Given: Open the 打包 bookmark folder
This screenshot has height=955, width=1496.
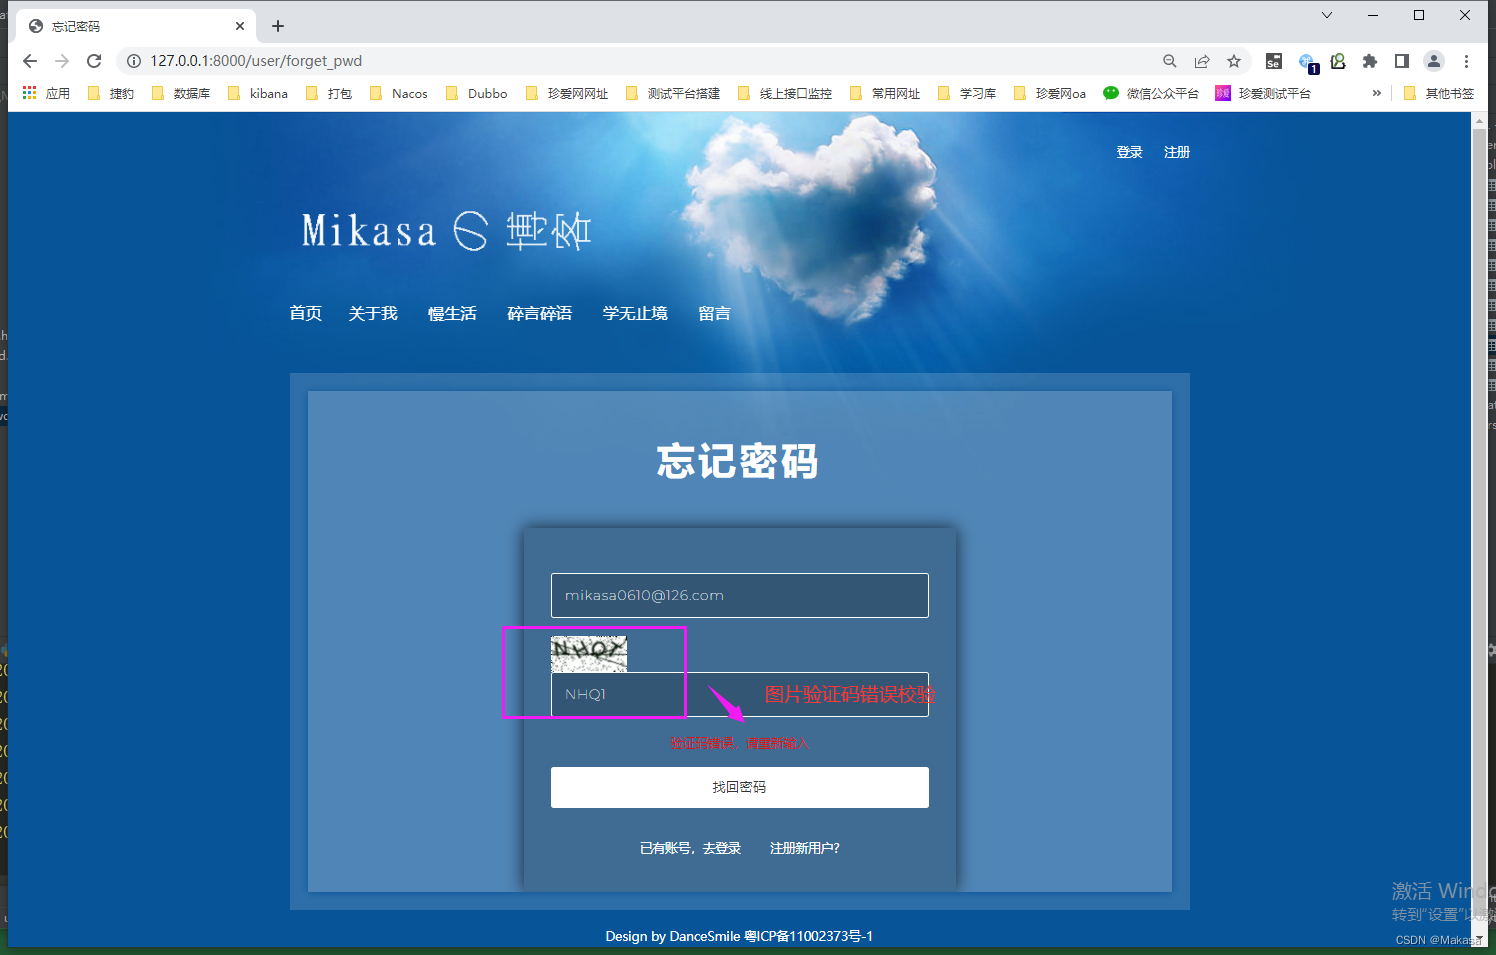Looking at the screenshot, I should 329,93.
